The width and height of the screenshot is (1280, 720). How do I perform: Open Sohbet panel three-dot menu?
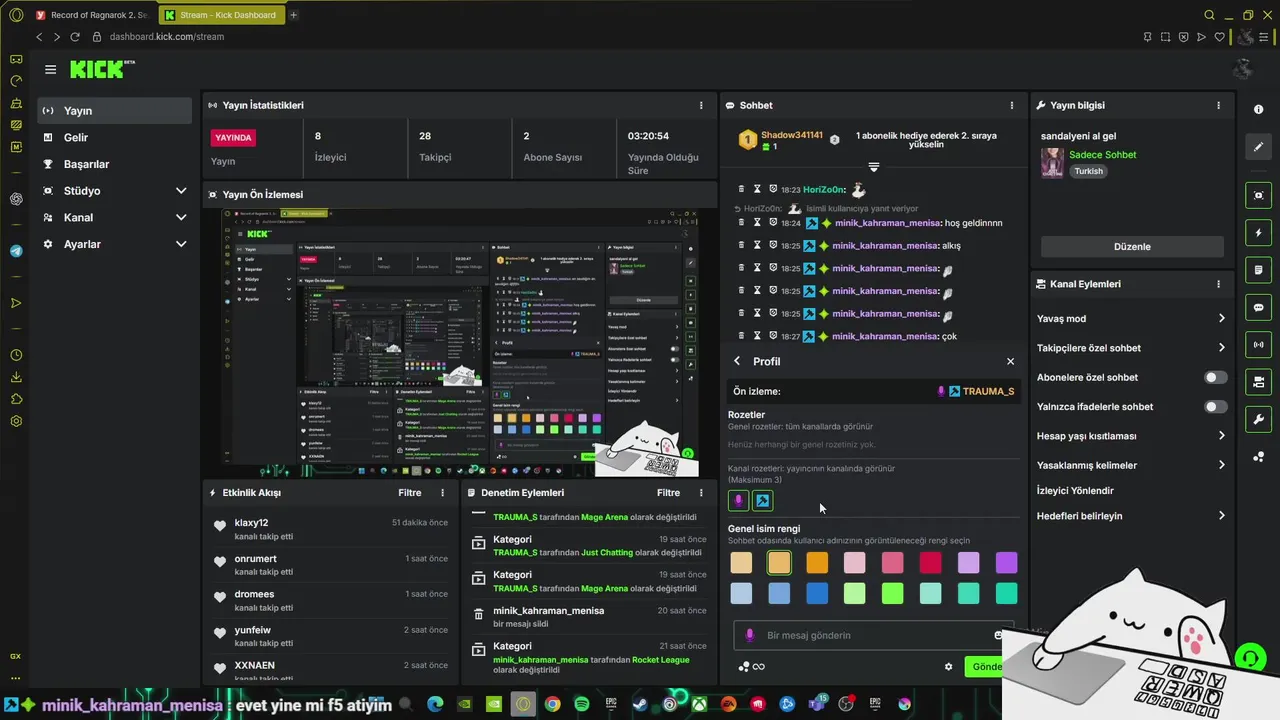pos(1011,105)
